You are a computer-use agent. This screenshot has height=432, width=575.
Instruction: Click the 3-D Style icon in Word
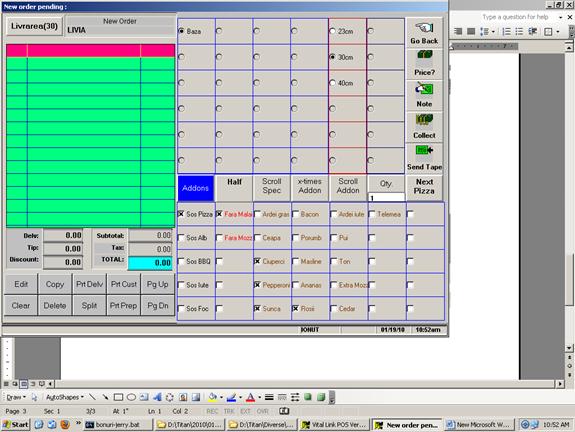pos(321,397)
